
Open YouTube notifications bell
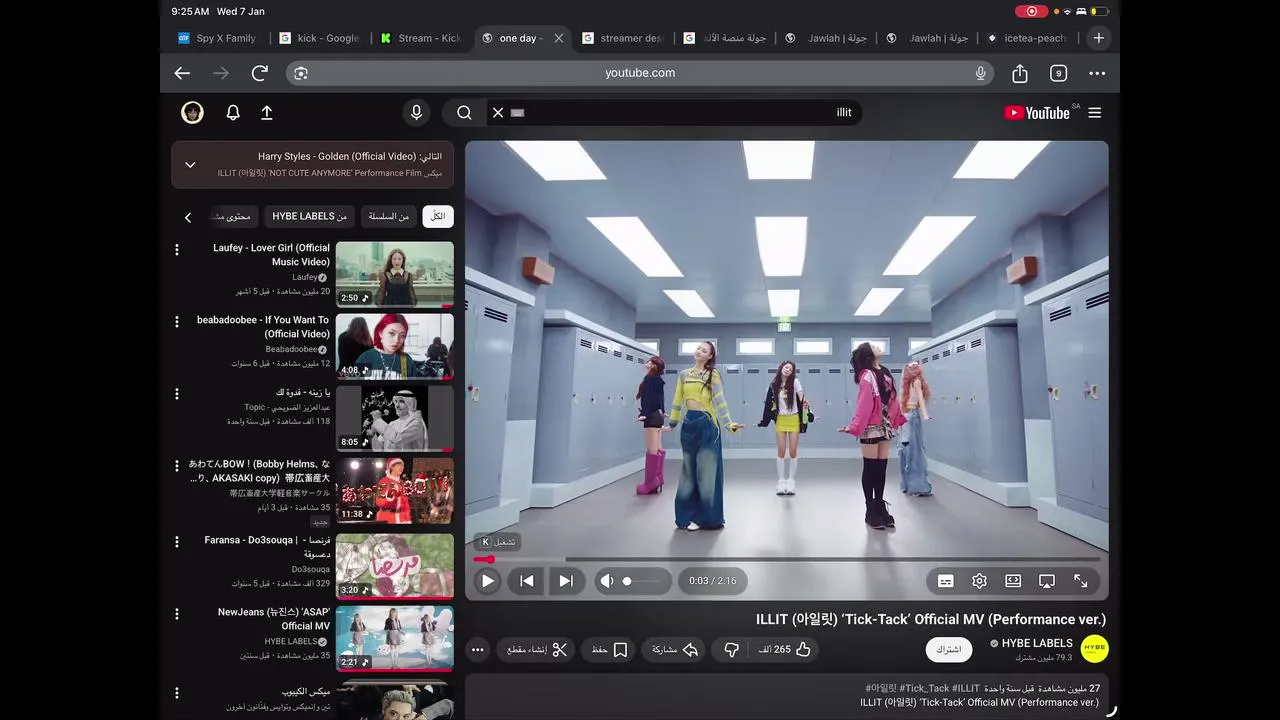(233, 113)
